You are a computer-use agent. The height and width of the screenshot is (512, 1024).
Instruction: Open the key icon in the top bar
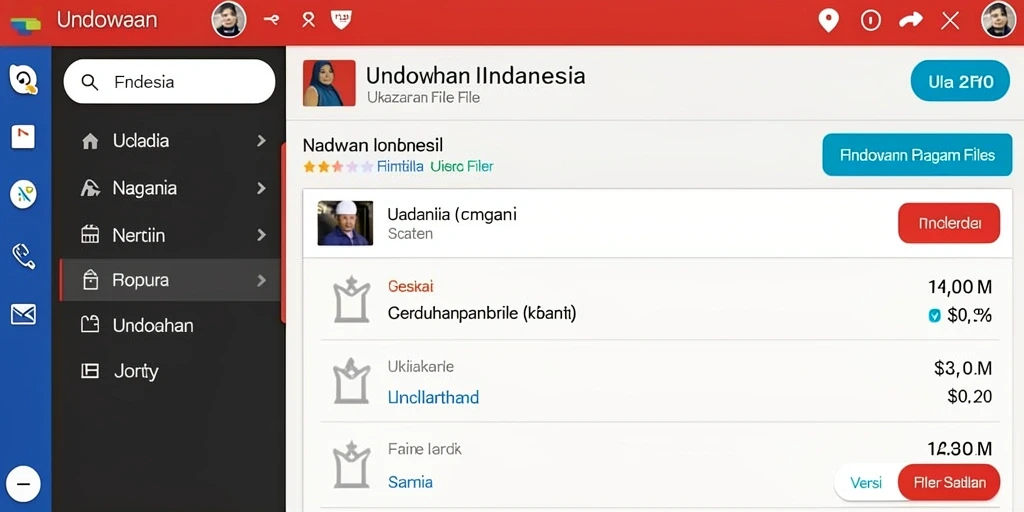(x=271, y=20)
